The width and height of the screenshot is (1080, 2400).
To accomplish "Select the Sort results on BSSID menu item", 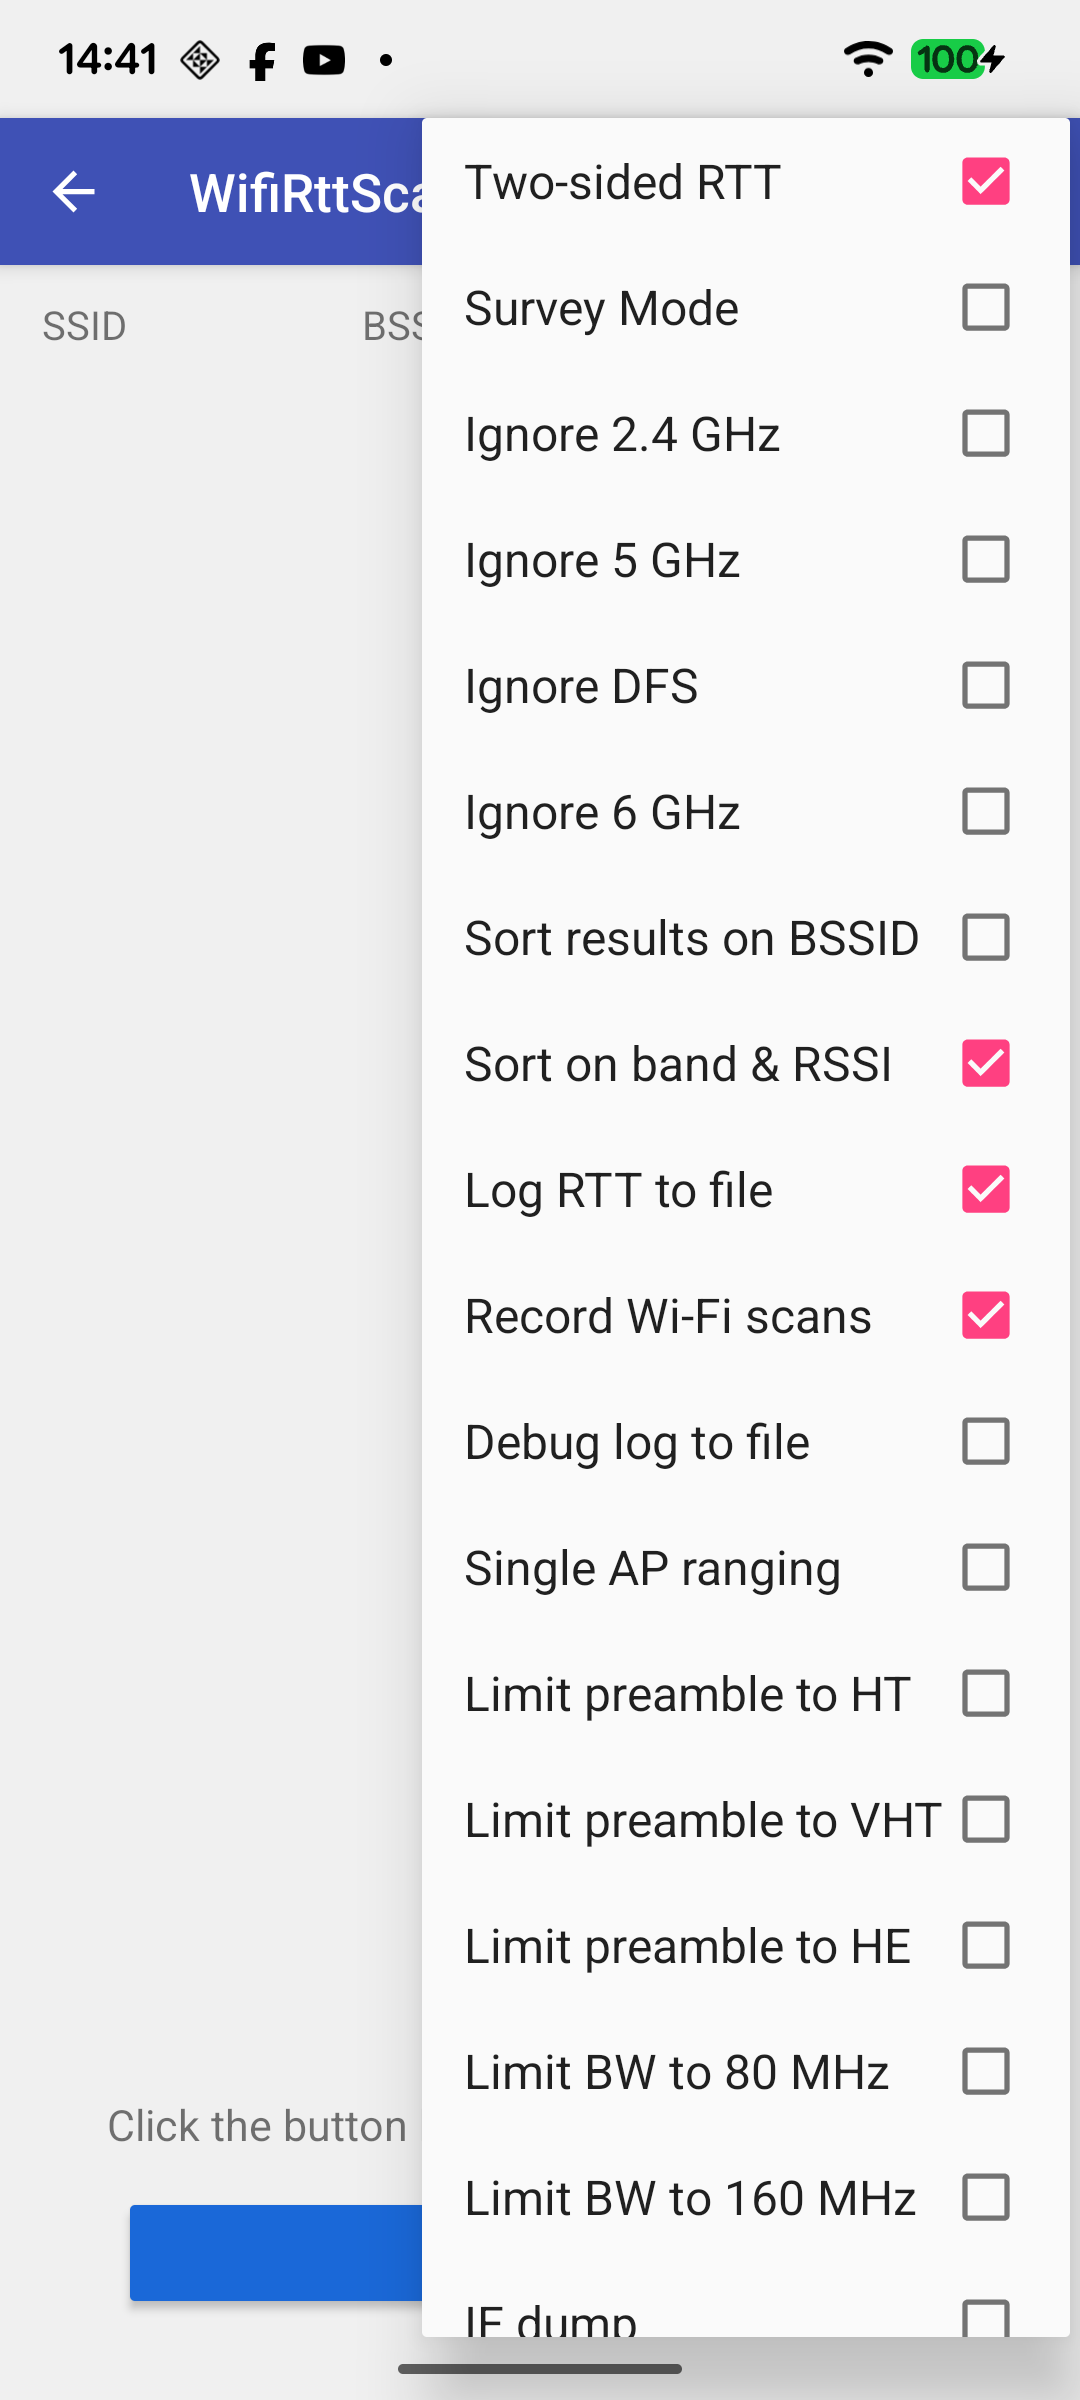I will tap(692, 938).
